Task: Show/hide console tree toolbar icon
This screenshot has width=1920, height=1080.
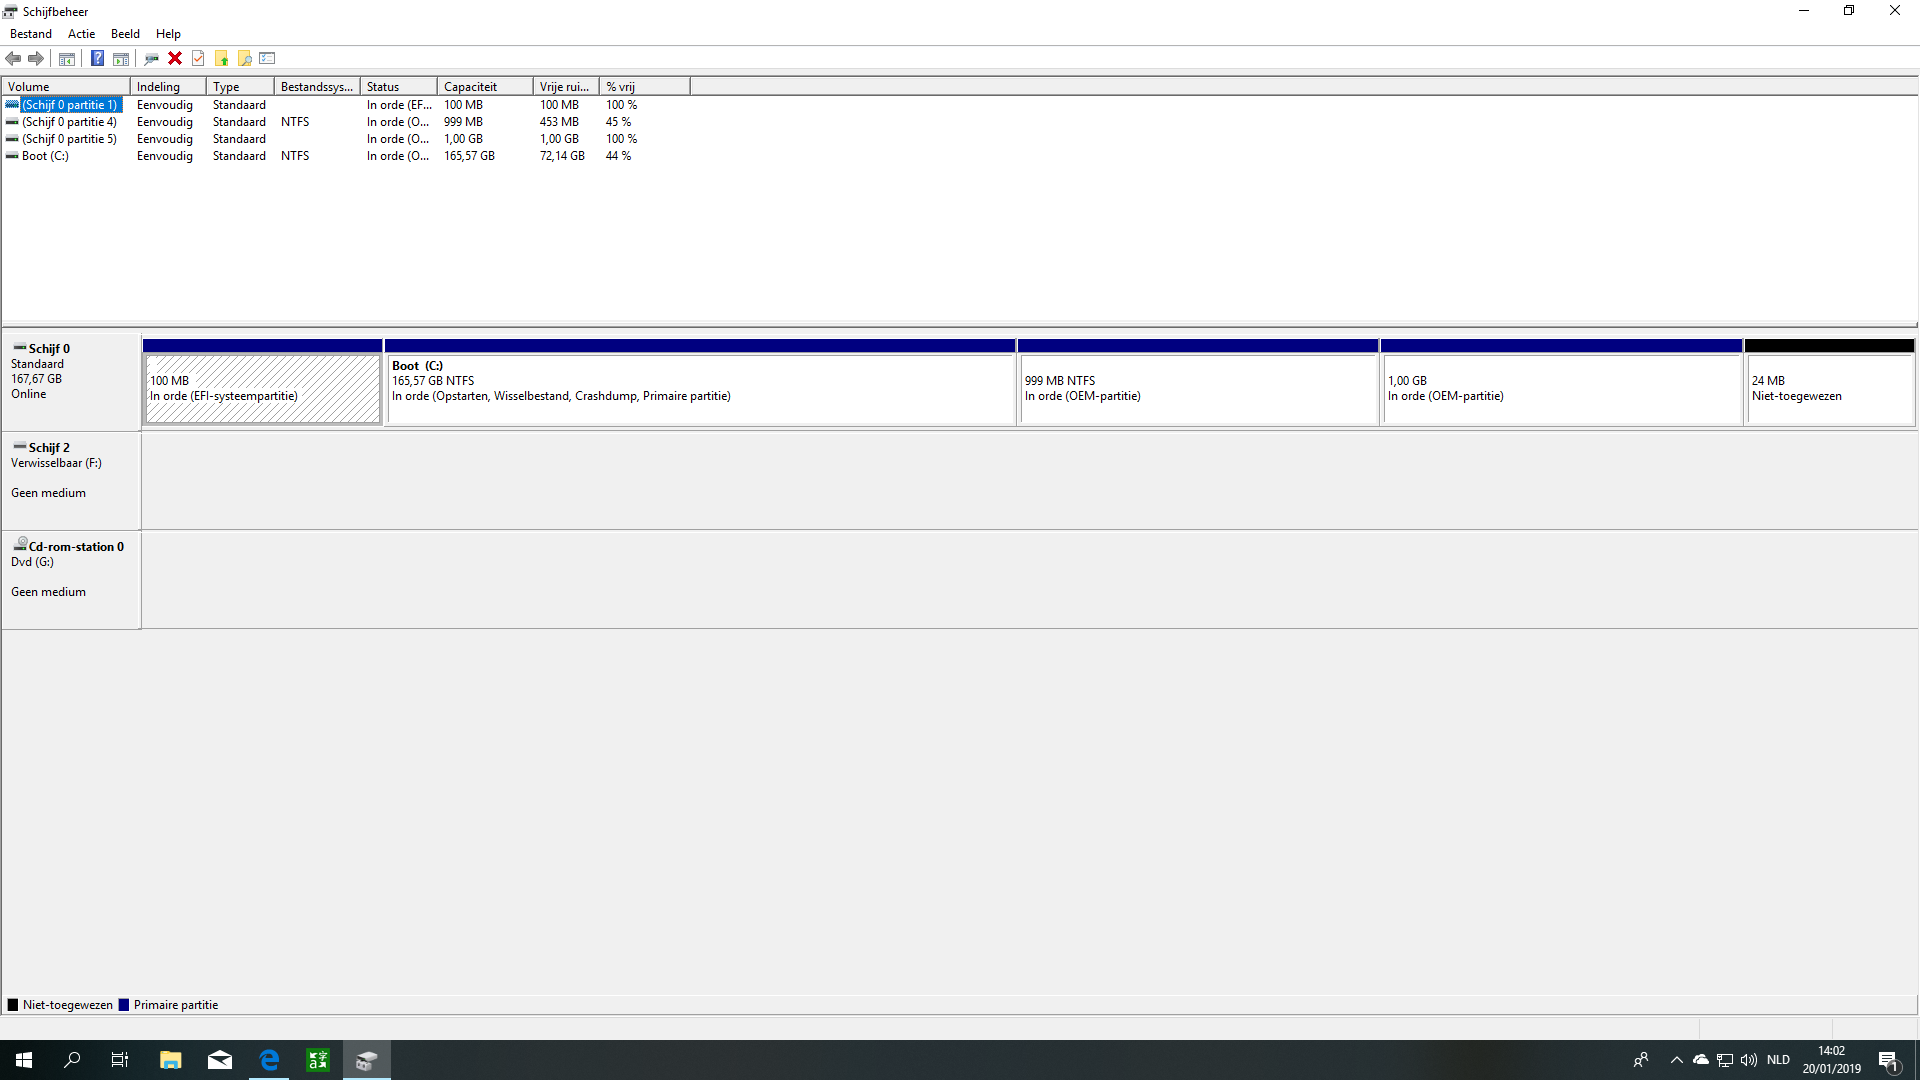Action: point(67,58)
